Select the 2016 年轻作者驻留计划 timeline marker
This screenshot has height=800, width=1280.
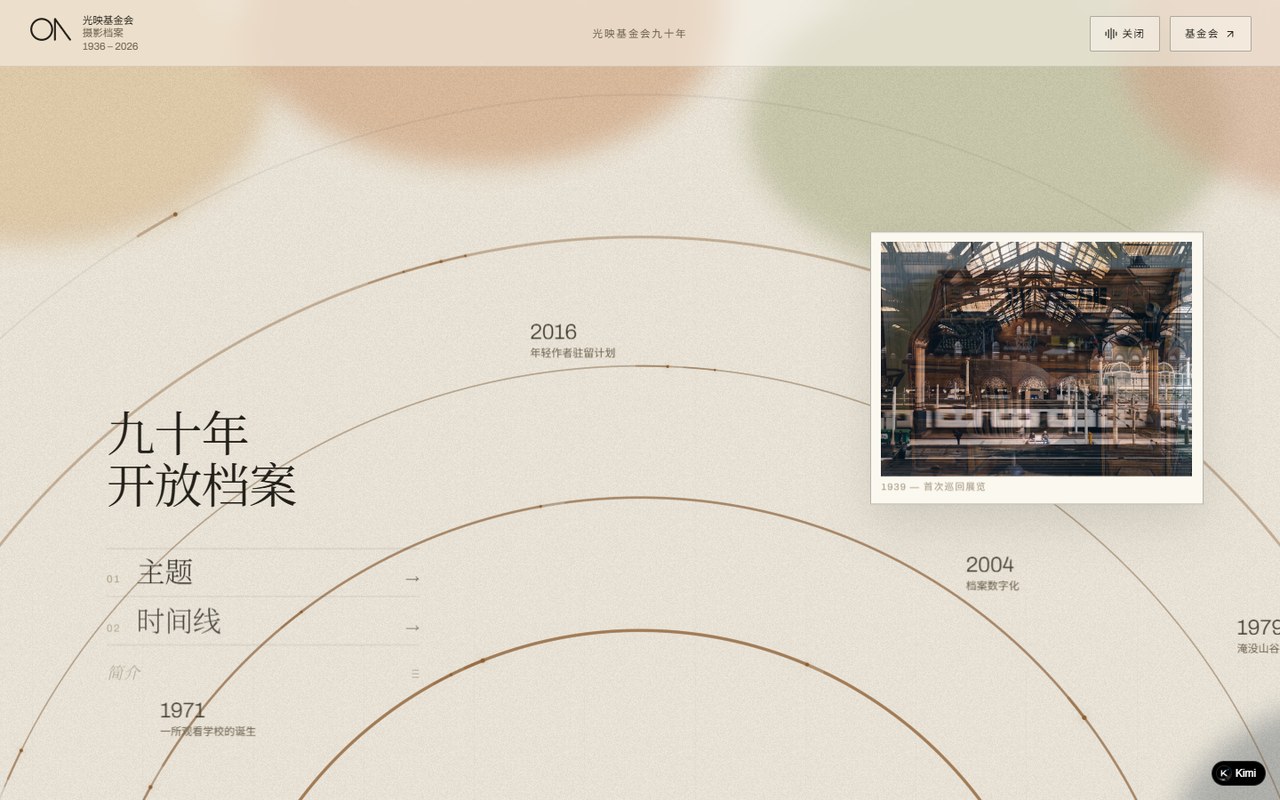[572, 340]
